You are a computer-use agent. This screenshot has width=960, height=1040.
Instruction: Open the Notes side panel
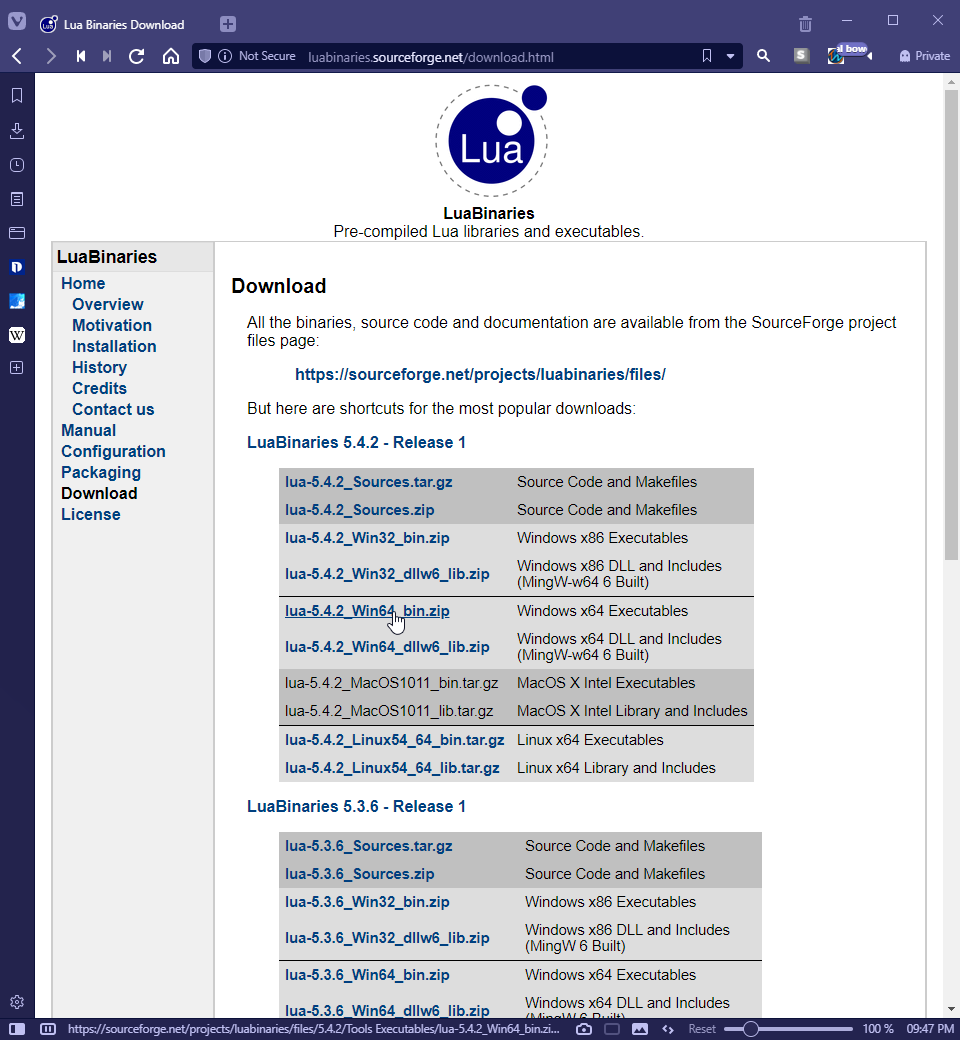17,199
